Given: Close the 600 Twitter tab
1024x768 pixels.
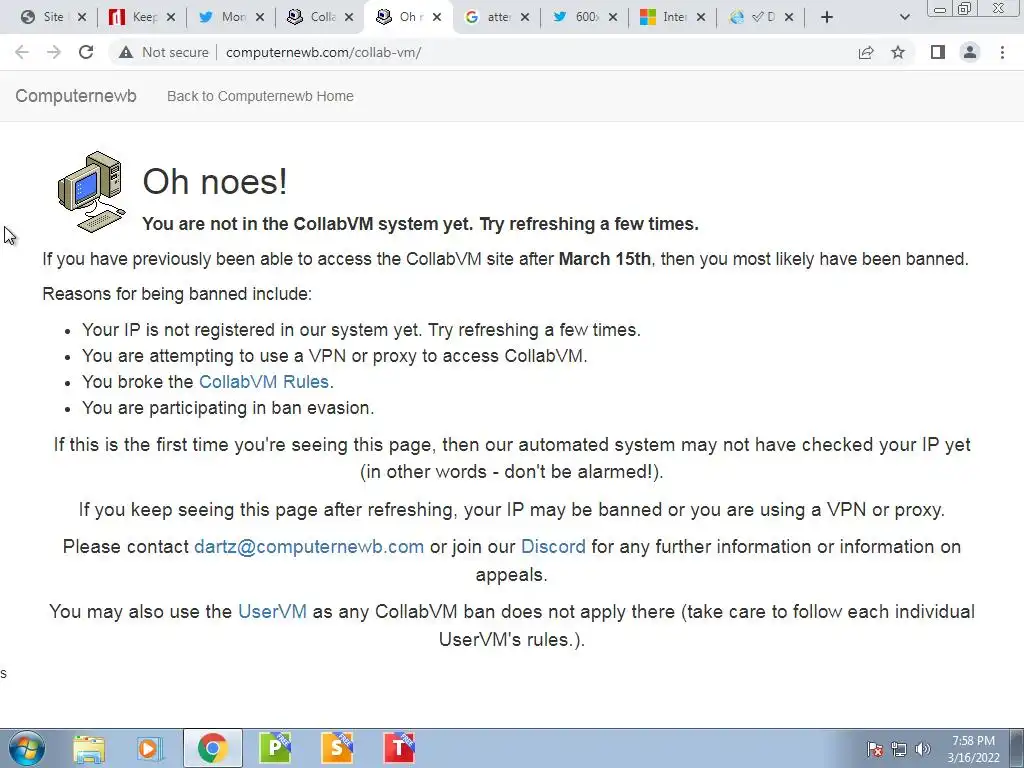Looking at the screenshot, I should (x=613, y=17).
